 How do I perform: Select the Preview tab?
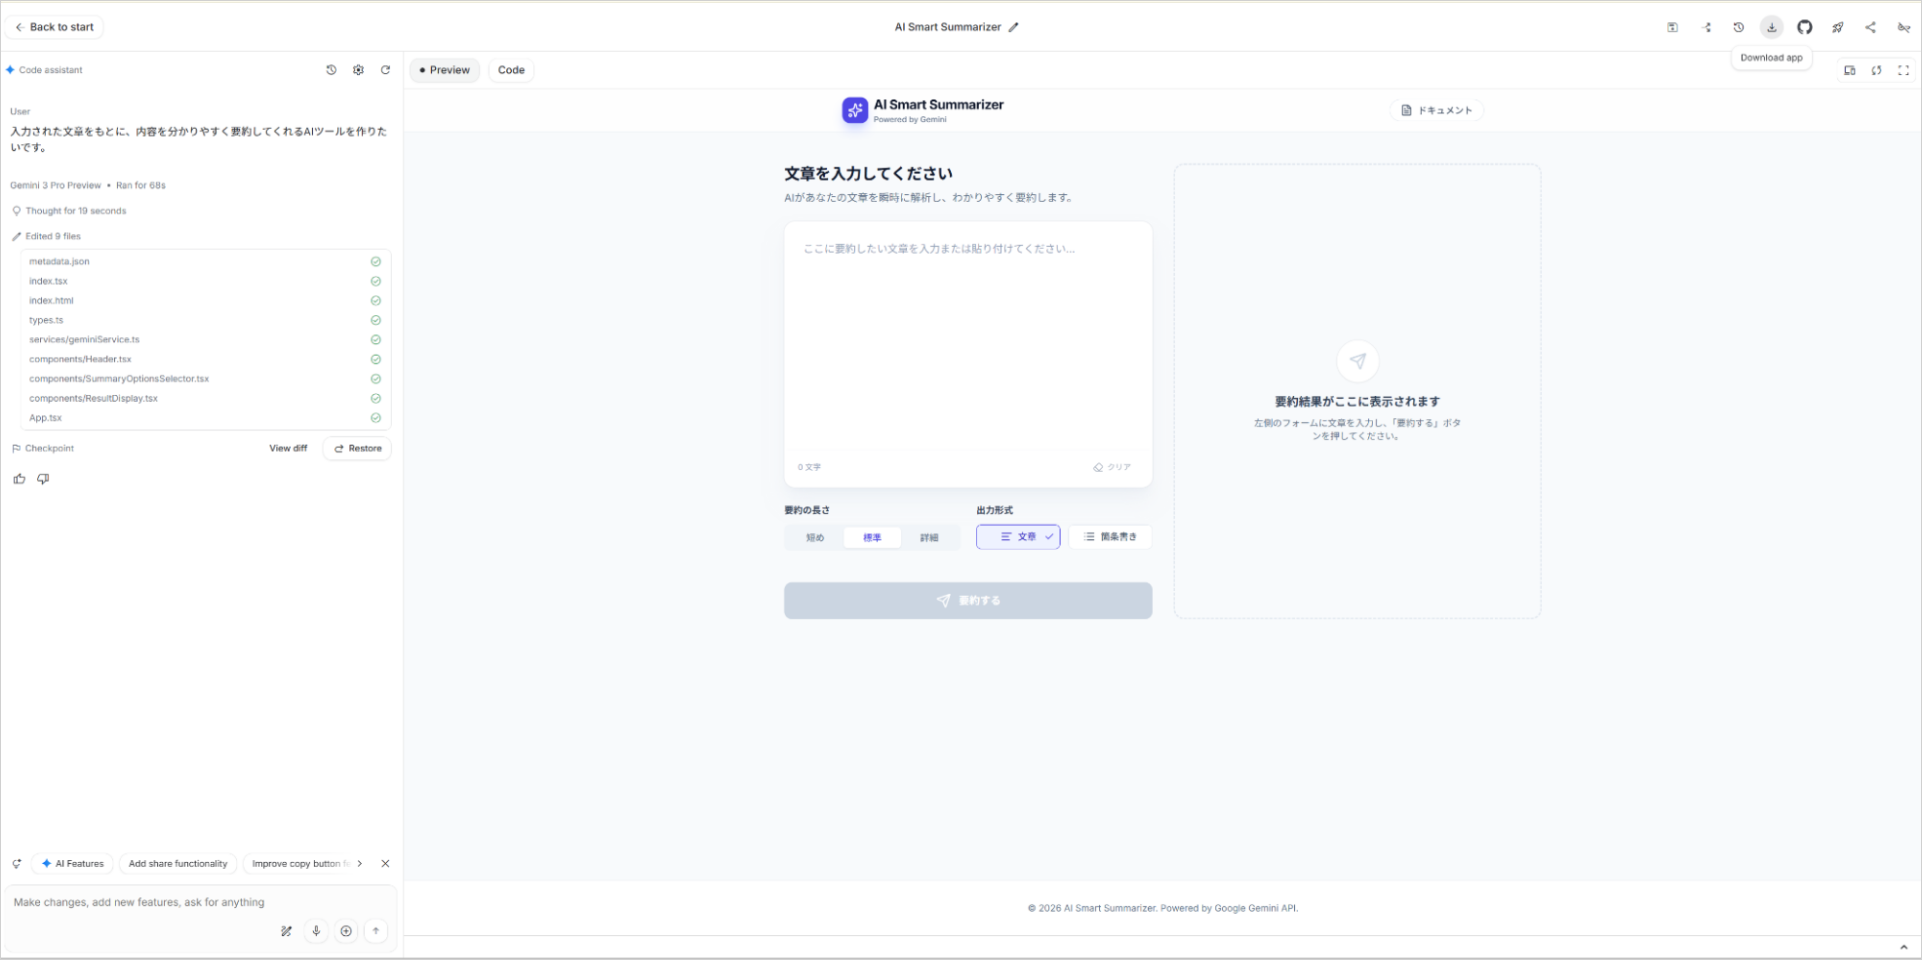pyautogui.click(x=444, y=70)
